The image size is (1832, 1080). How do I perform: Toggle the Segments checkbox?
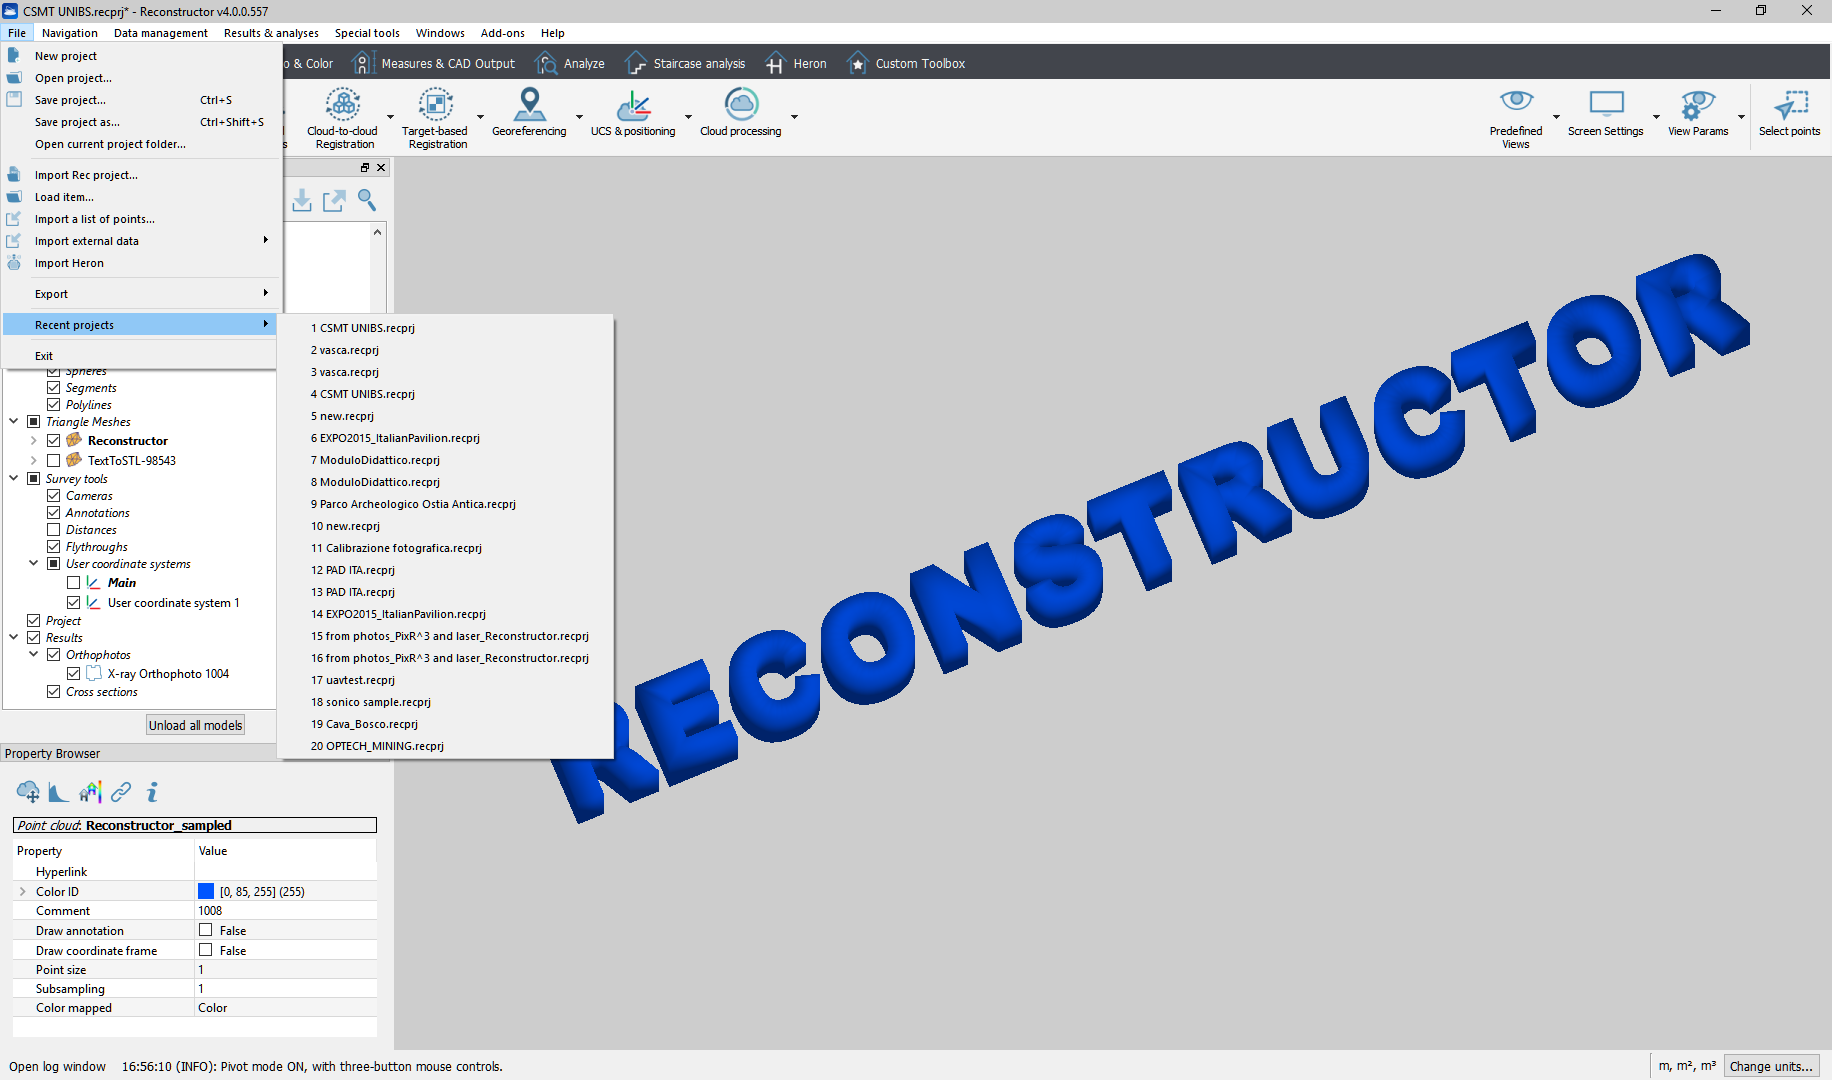click(x=54, y=388)
